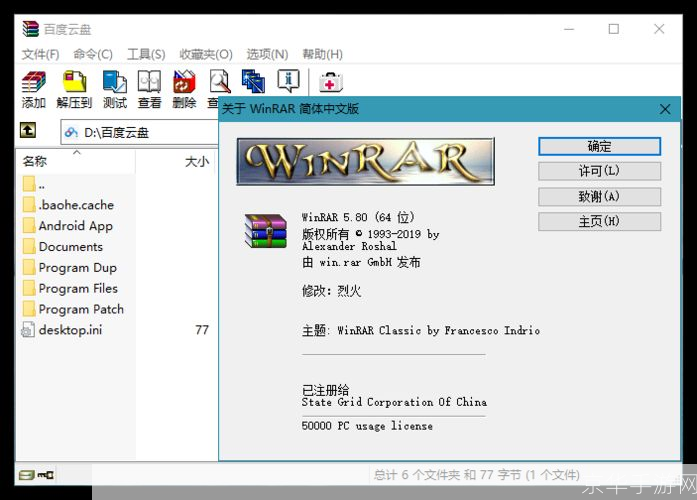Maximize the 百度云盘 WinRAR window

pyautogui.click(x=614, y=29)
